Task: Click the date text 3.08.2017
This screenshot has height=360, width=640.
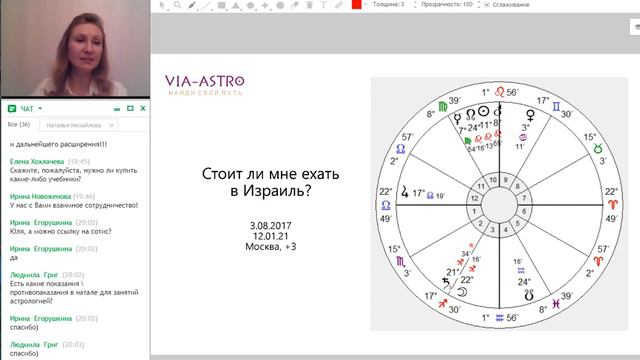Action: (x=271, y=226)
